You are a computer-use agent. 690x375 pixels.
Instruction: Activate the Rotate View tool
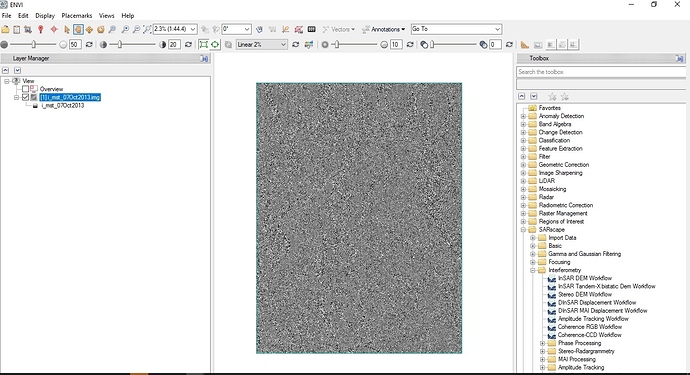point(101,29)
